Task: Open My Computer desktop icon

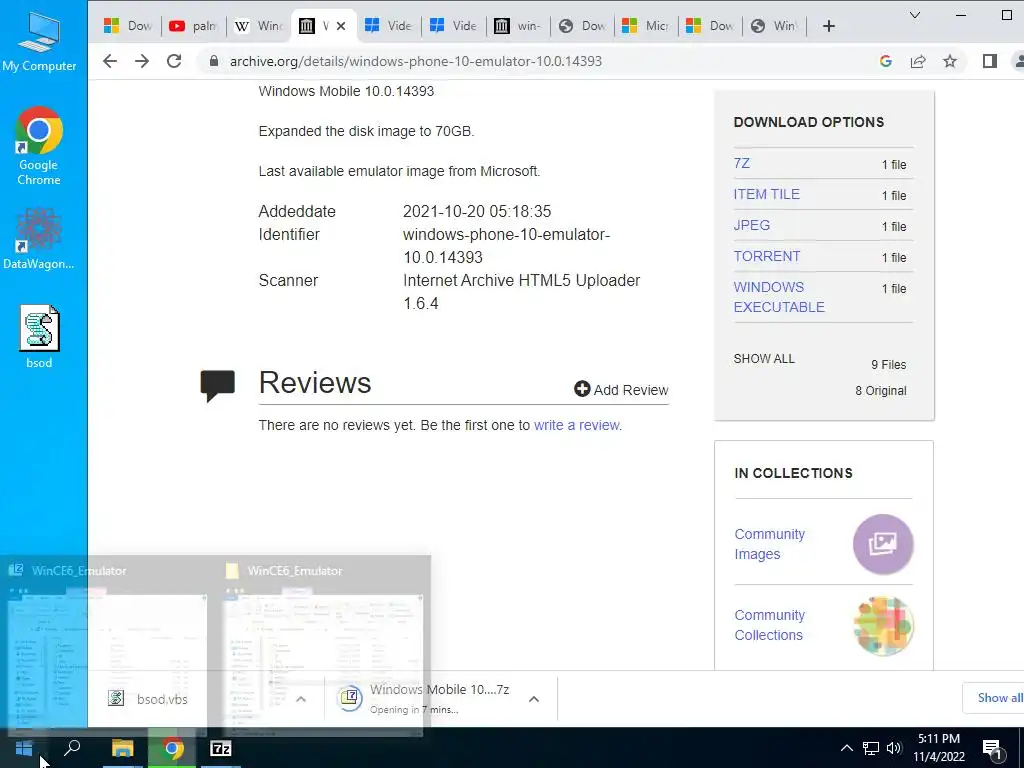Action: (39, 42)
